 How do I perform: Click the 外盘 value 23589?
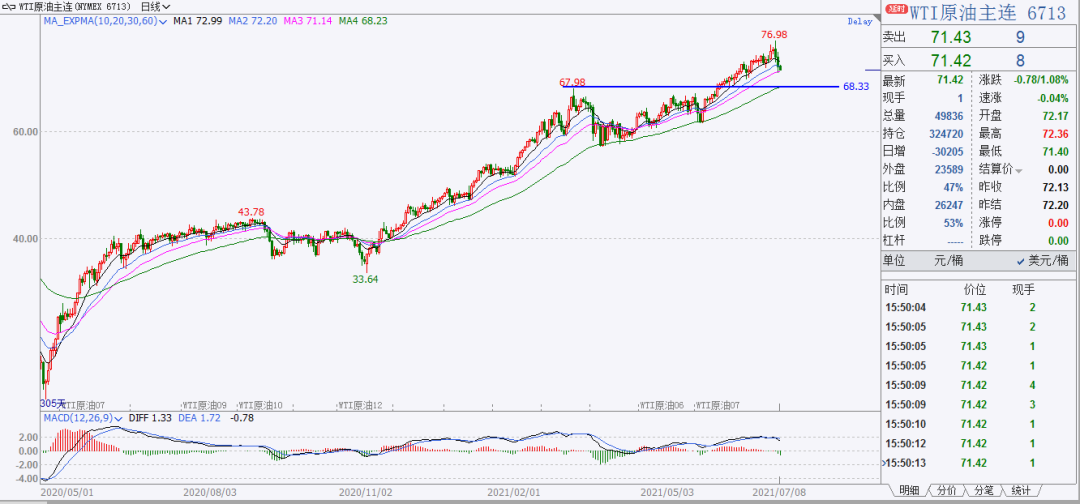coord(949,169)
